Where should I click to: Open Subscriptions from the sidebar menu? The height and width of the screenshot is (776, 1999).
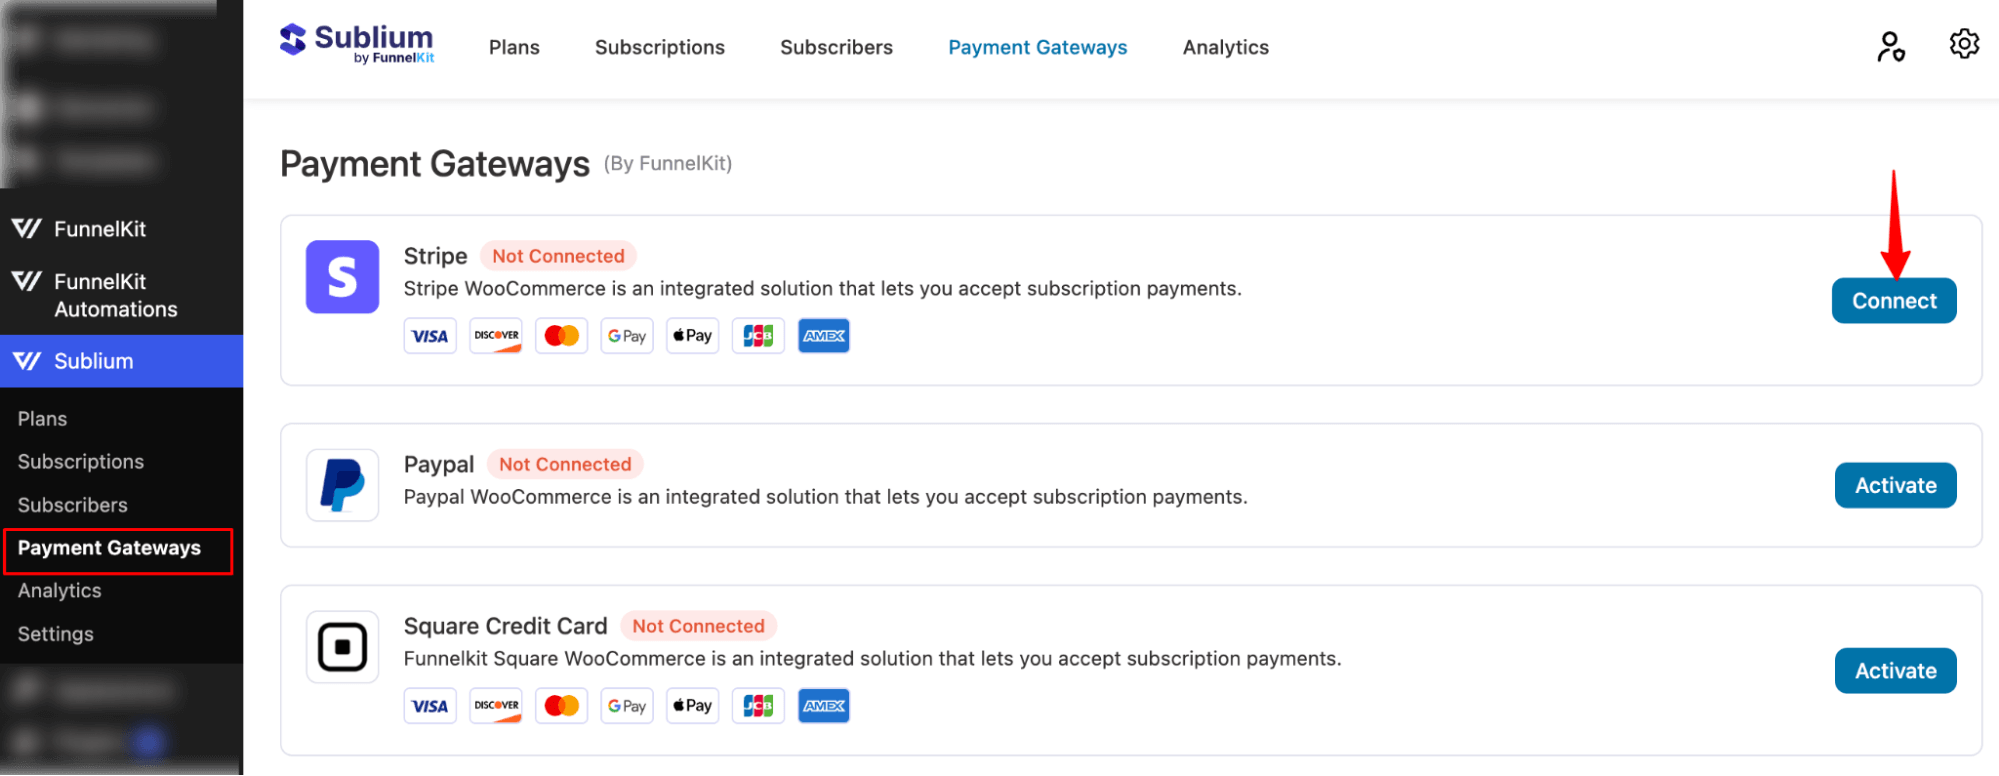80,461
